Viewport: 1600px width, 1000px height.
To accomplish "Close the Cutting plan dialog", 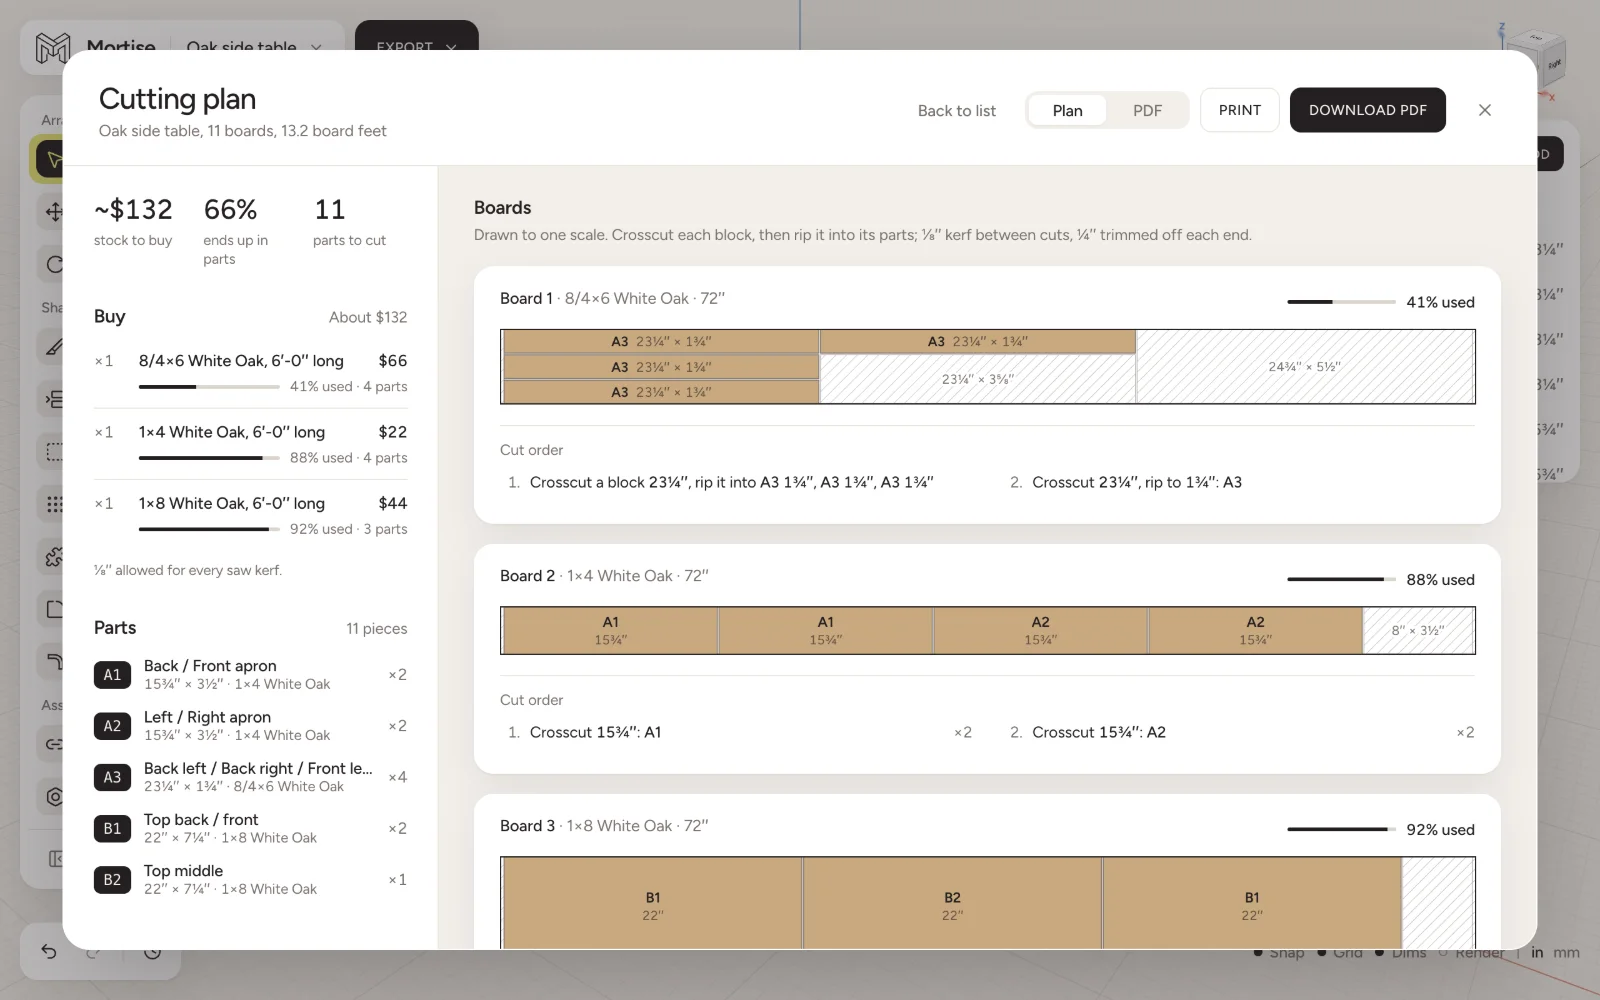I will click(x=1484, y=110).
